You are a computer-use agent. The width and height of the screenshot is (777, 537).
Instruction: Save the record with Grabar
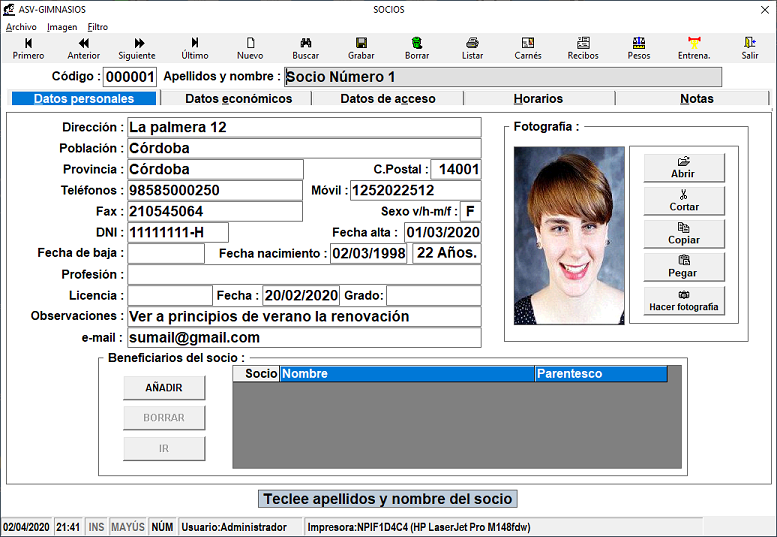[361, 48]
